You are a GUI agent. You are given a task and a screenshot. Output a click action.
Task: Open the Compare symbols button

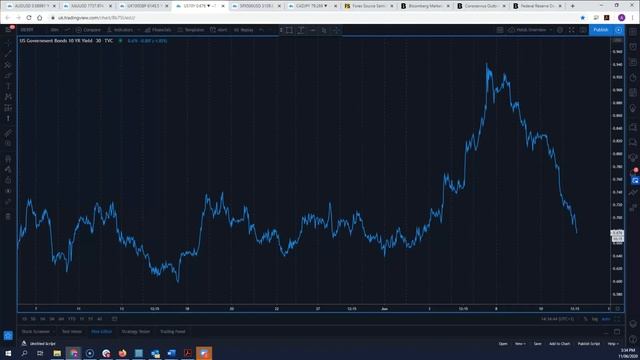[x=88, y=30]
